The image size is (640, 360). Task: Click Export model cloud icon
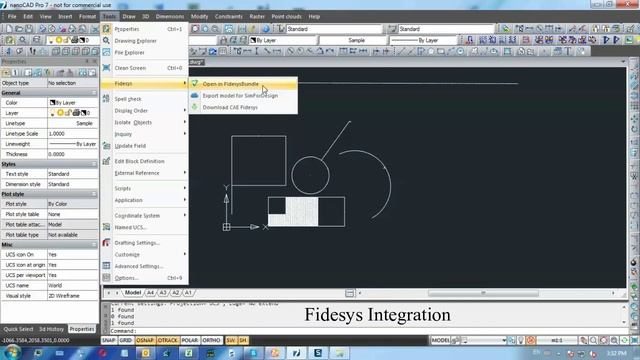click(x=195, y=95)
